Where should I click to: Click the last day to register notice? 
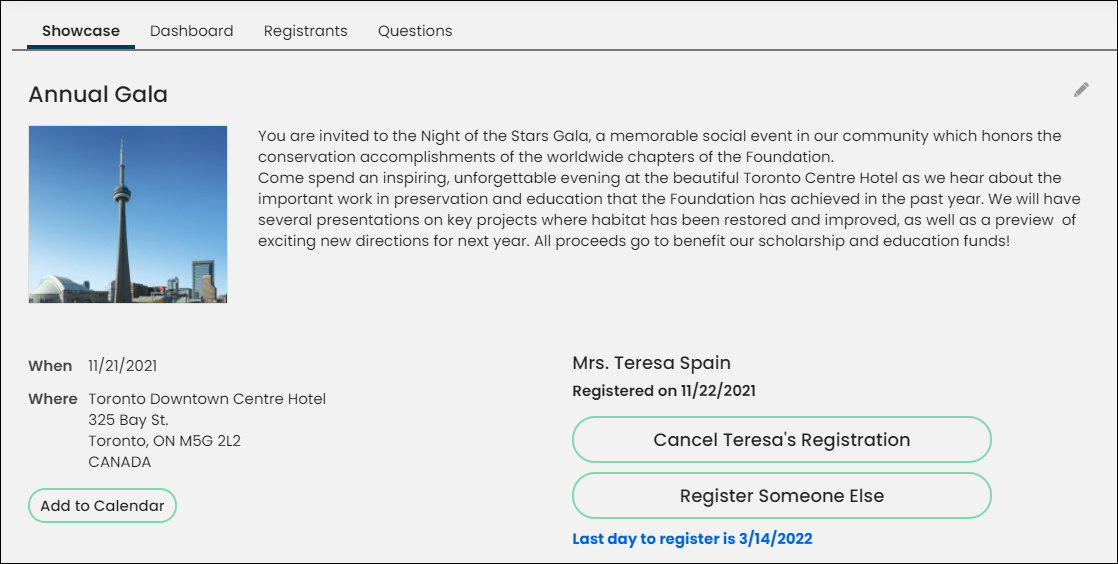tap(692, 539)
